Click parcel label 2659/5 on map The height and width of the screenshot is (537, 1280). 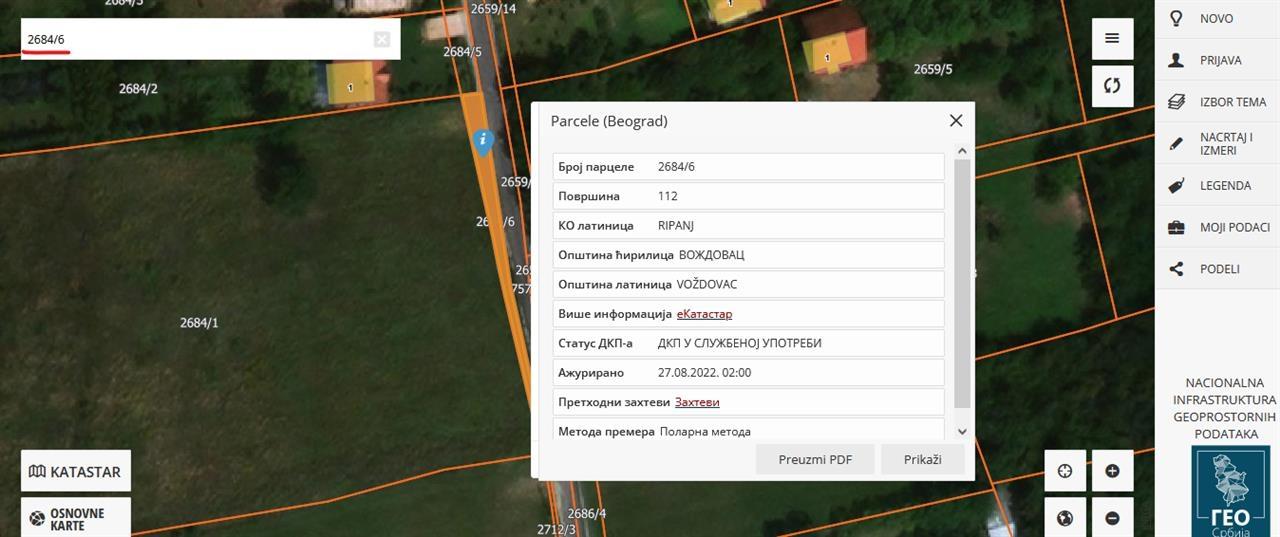[x=933, y=69]
